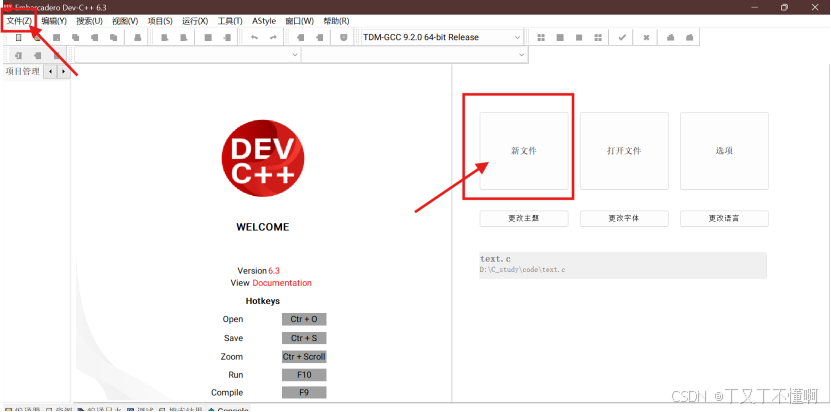Click the 更改主题 button

524,218
